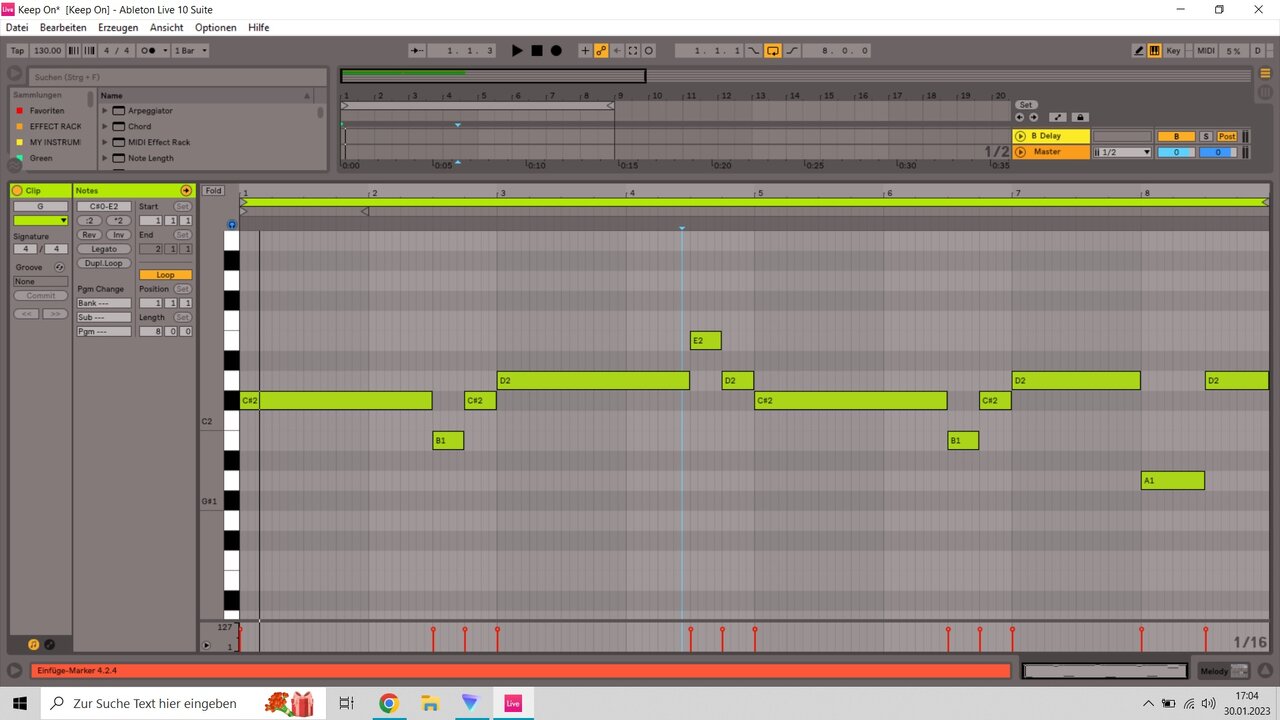Enable Key Map Mode
This screenshot has height=720, width=1280.
pos(1174,50)
